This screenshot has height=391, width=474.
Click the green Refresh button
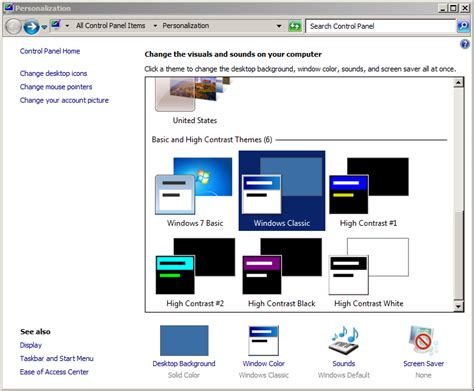(x=295, y=26)
